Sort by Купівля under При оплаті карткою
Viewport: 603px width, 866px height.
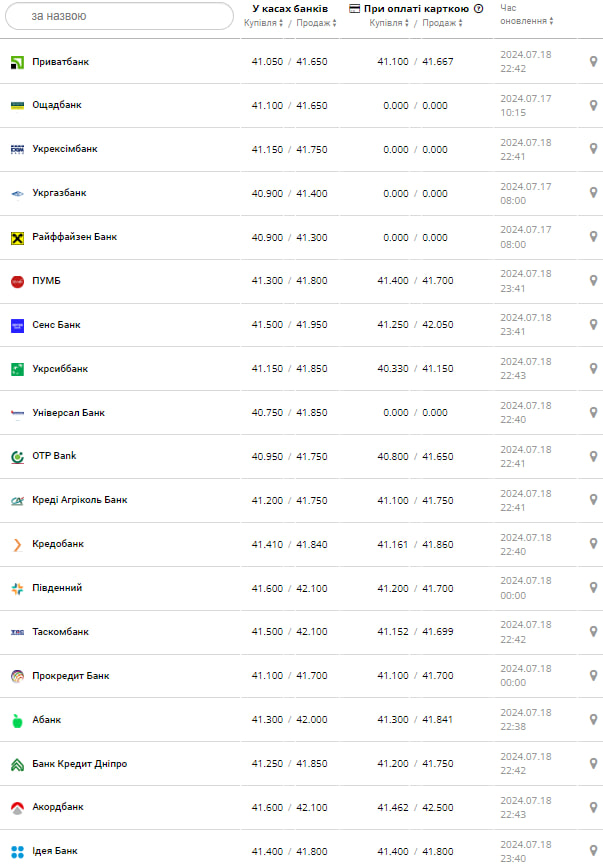(x=390, y=23)
